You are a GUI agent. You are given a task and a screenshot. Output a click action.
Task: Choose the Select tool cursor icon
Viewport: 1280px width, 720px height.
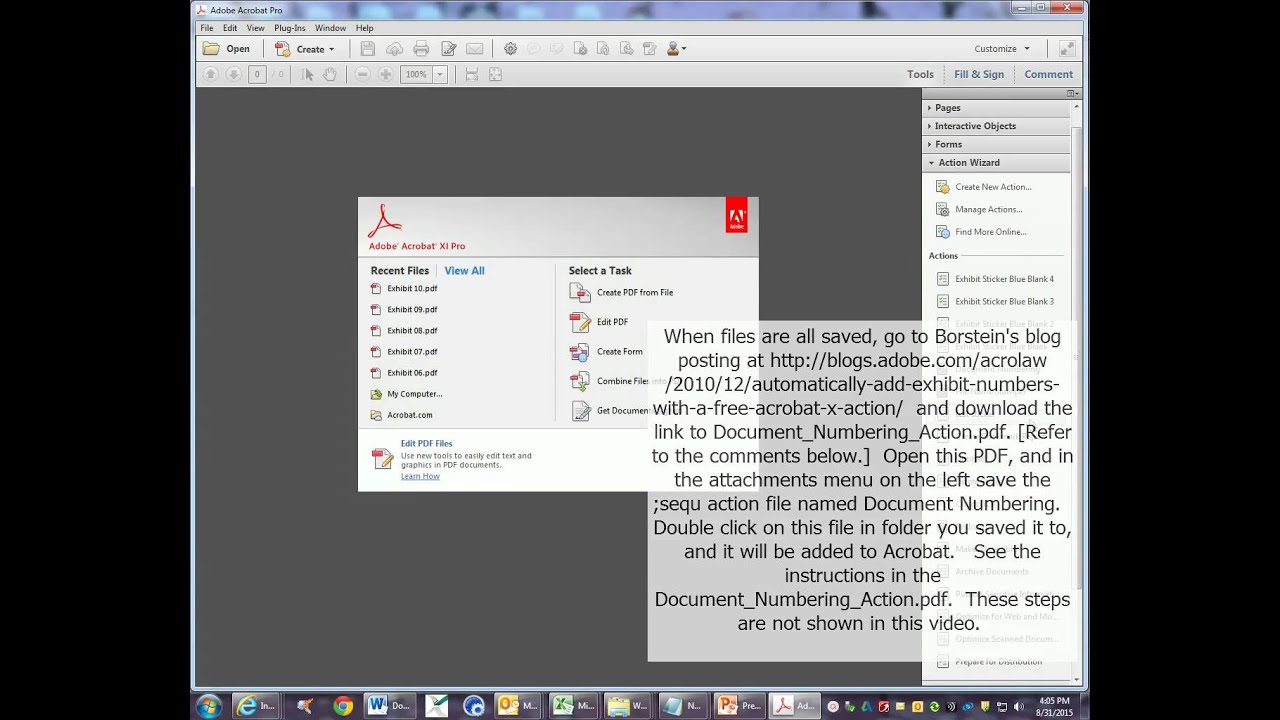coord(308,75)
